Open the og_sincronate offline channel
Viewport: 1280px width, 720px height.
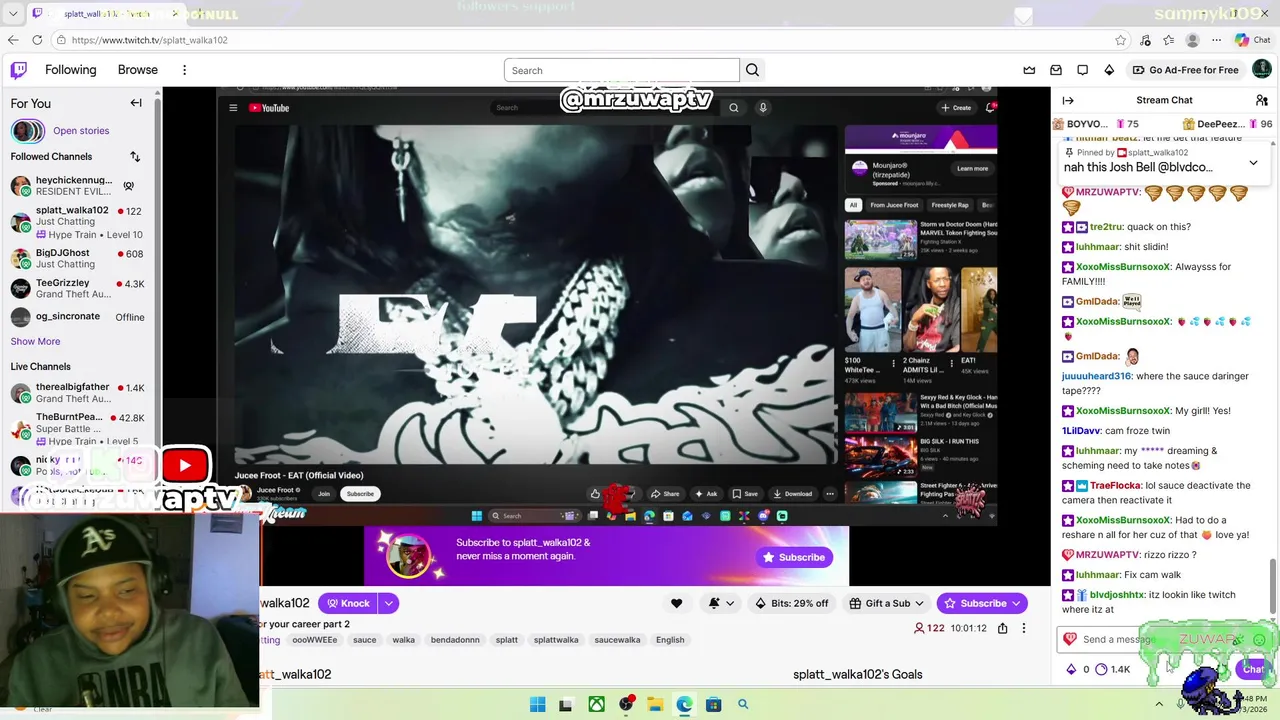pos(78,317)
